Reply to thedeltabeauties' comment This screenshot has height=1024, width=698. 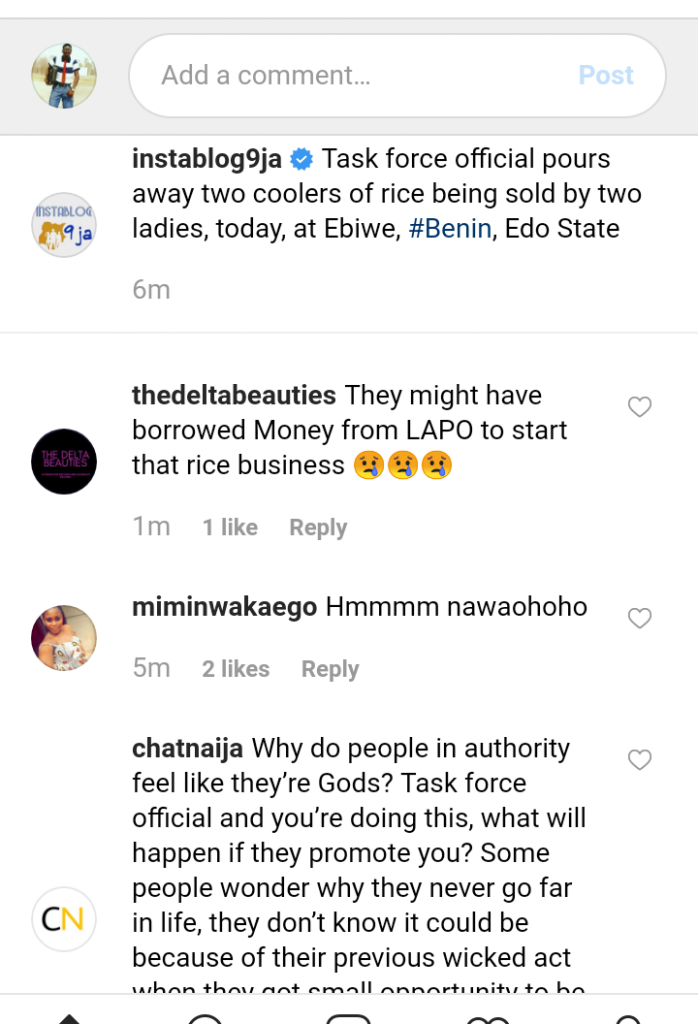[318, 528]
